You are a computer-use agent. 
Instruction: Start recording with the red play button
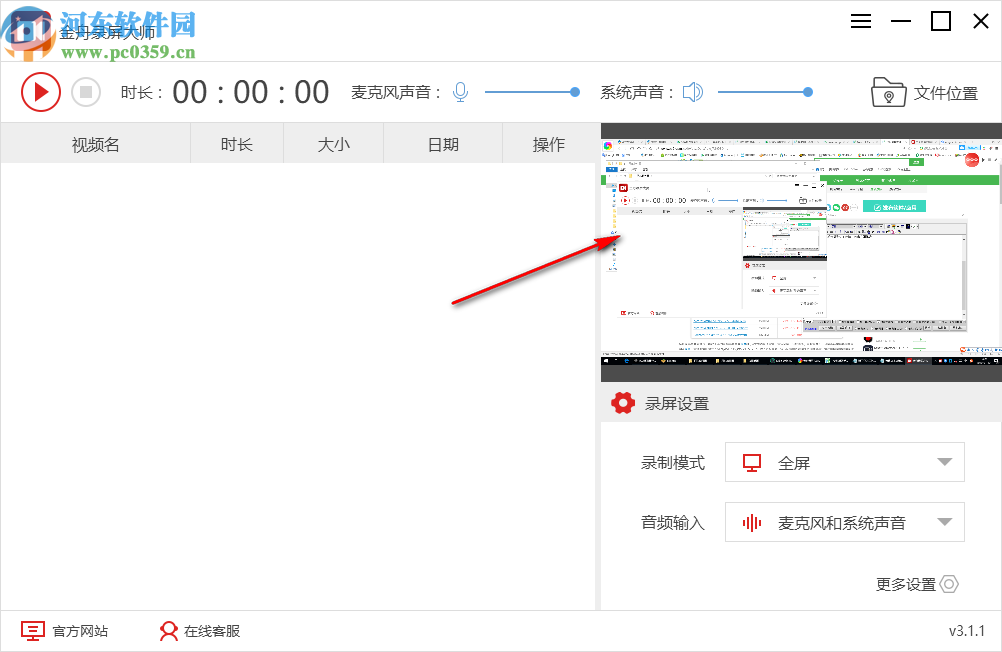tap(41, 91)
